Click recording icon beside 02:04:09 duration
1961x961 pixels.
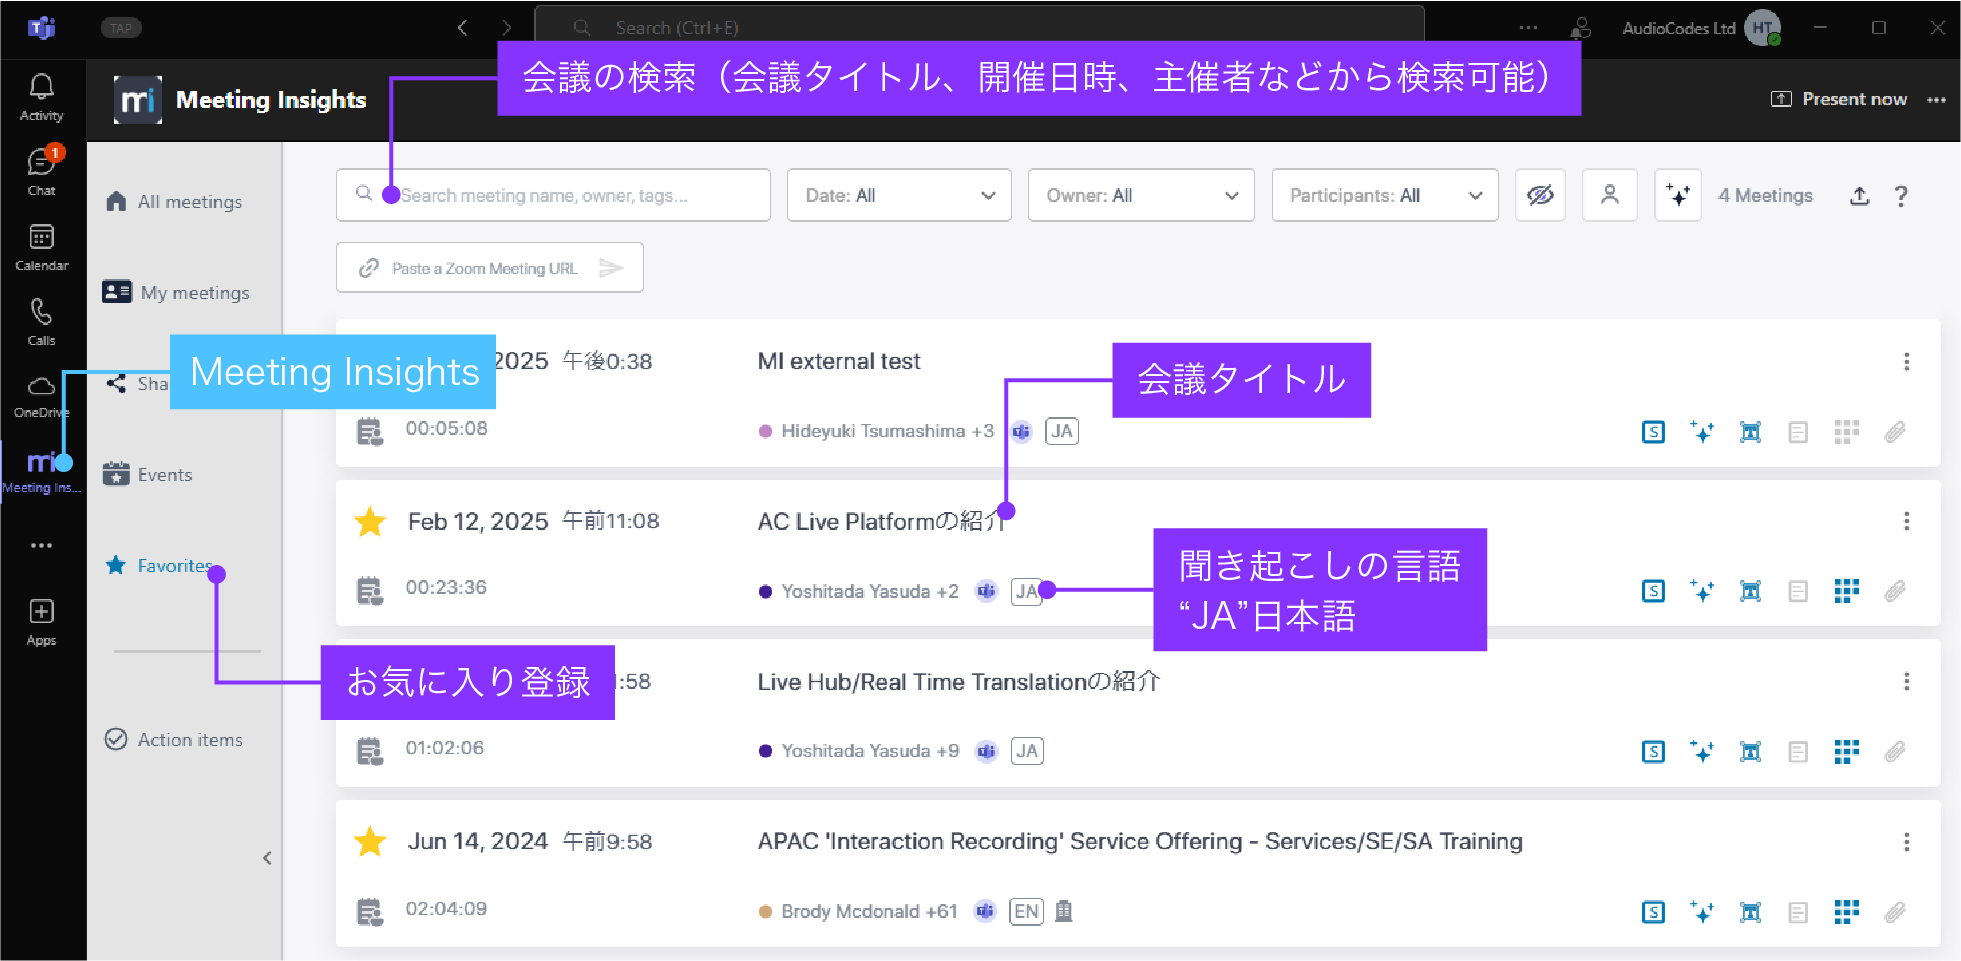(x=370, y=911)
